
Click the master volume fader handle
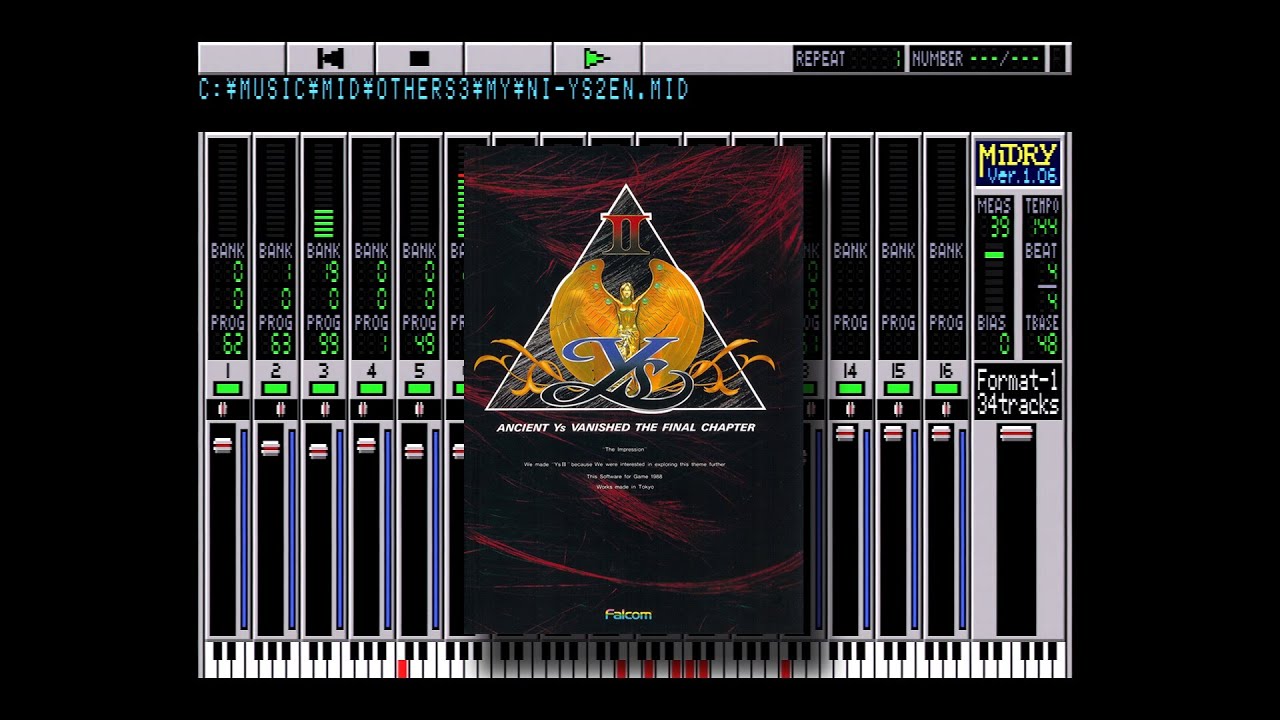1016,433
